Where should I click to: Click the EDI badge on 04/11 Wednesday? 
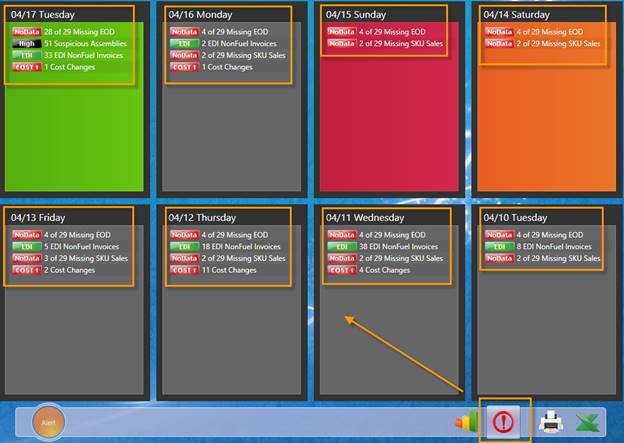(341, 247)
